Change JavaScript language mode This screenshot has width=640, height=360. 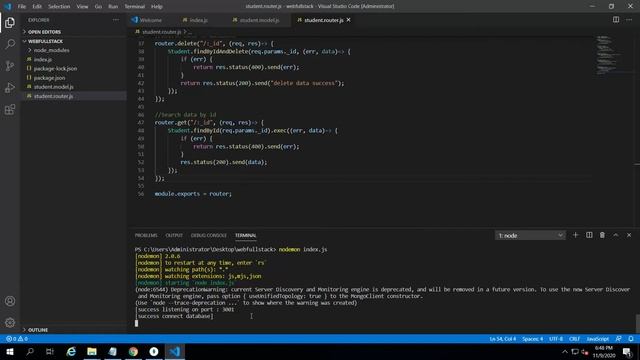[598, 339]
